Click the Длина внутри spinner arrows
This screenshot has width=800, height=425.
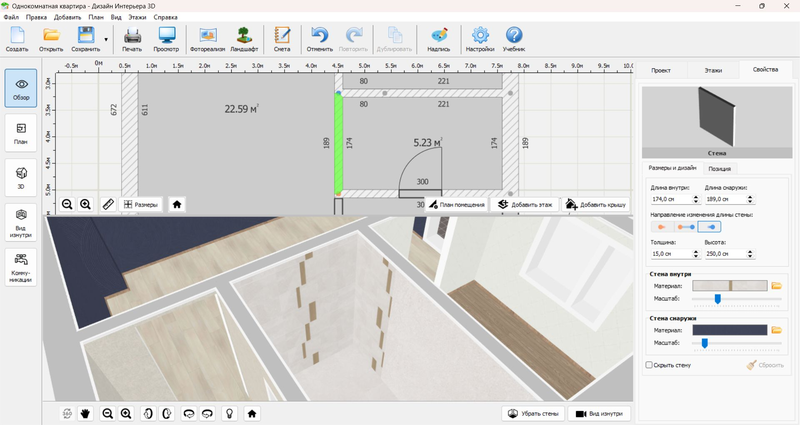click(x=696, y=199)
